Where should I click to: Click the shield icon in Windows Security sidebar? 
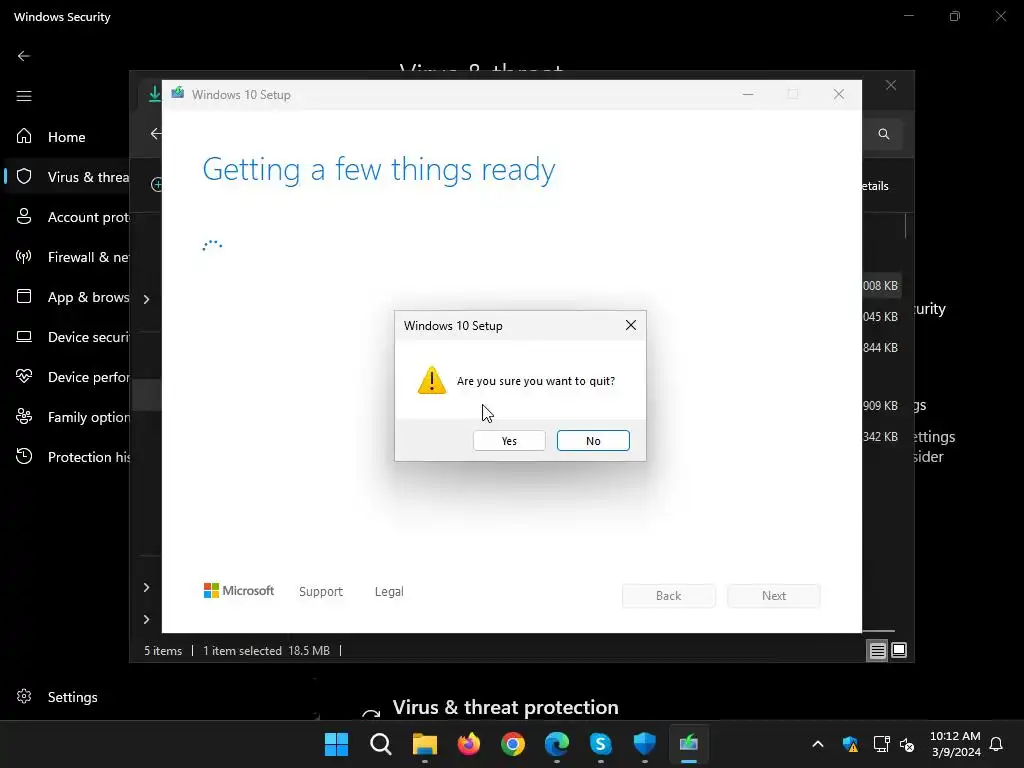24,176
